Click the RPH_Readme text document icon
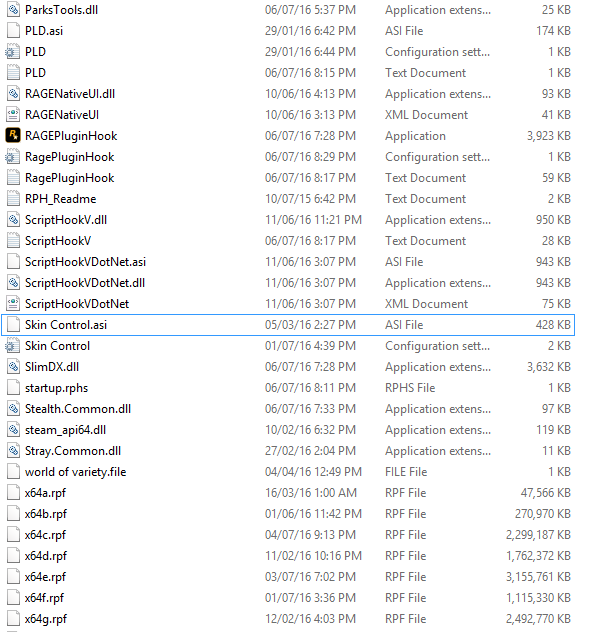The height and width of the screenshot is (639, 610). [13, 198]
